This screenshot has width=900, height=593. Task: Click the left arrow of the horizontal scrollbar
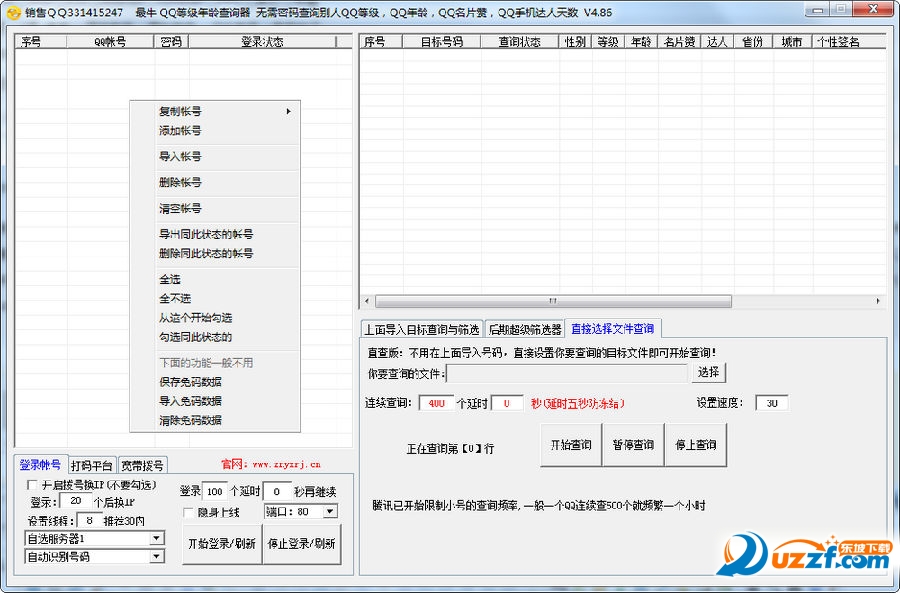(366, 301)
